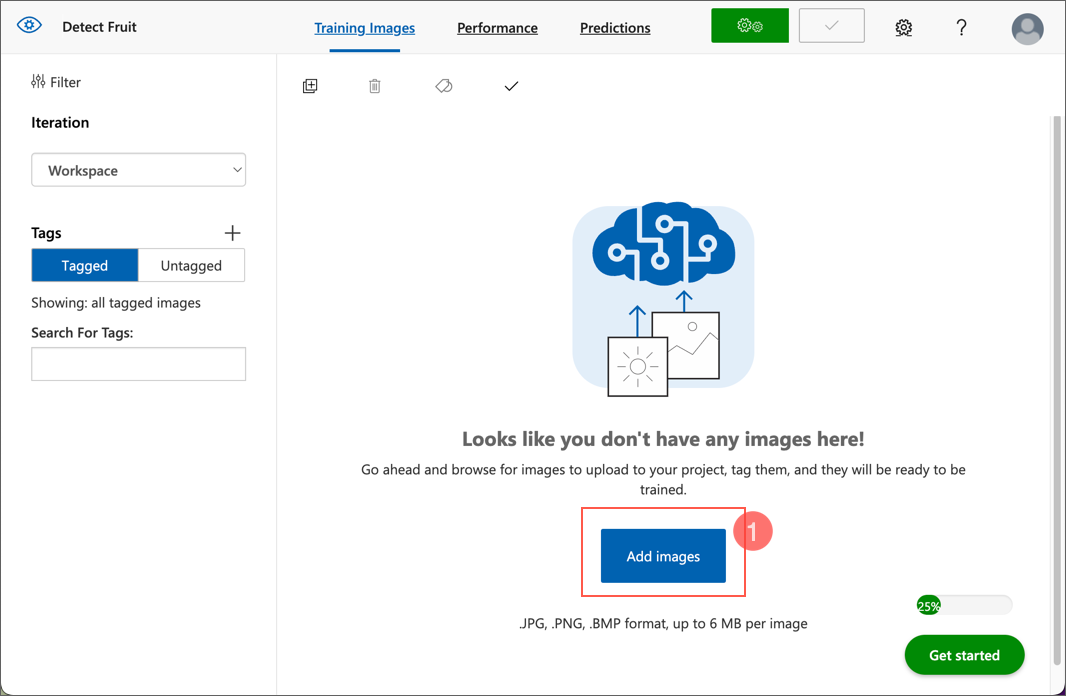This screenshot has width=1066, height=696.
Task: Click the Get started button
Action: [964, 655]
